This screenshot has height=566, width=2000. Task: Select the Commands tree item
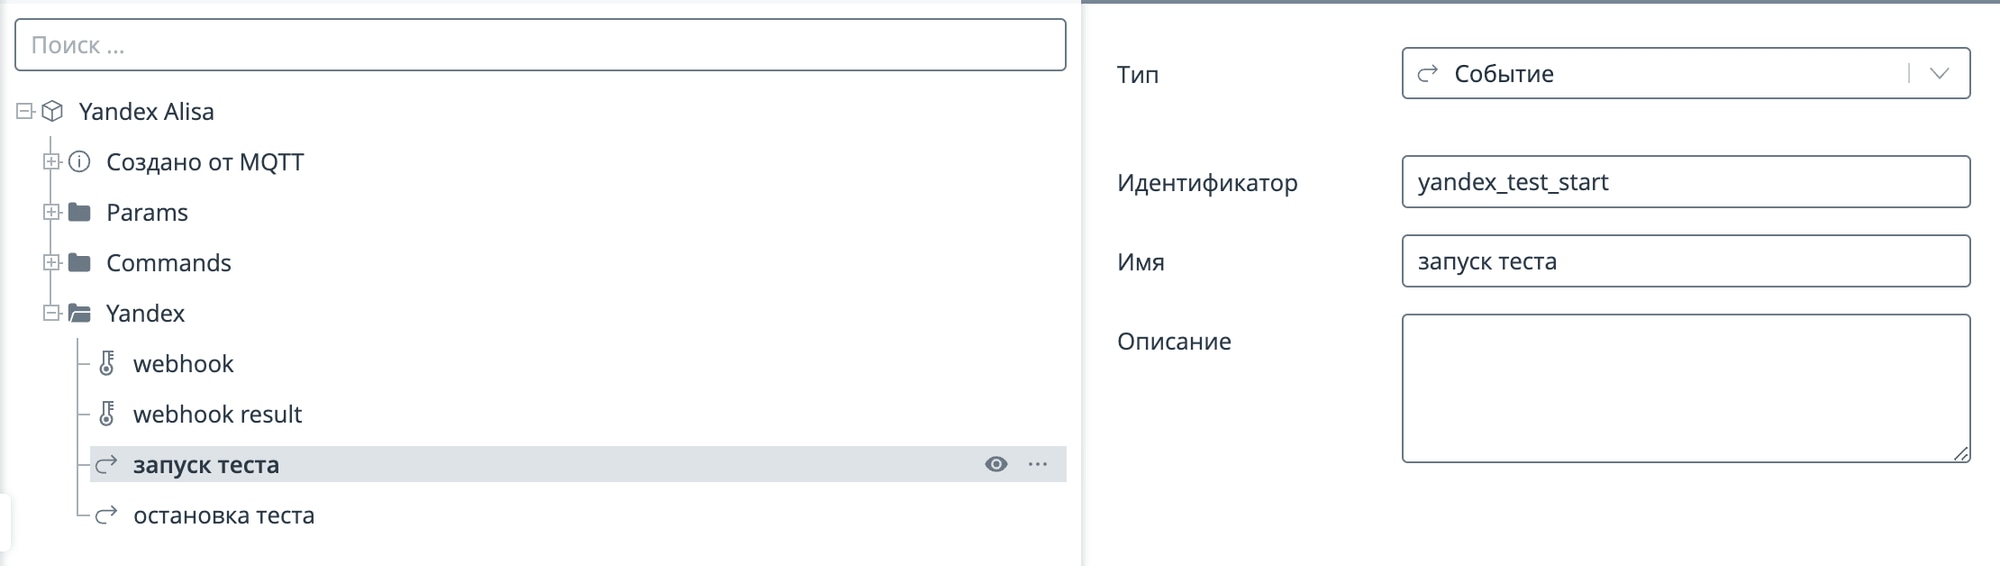pos(169,262)
